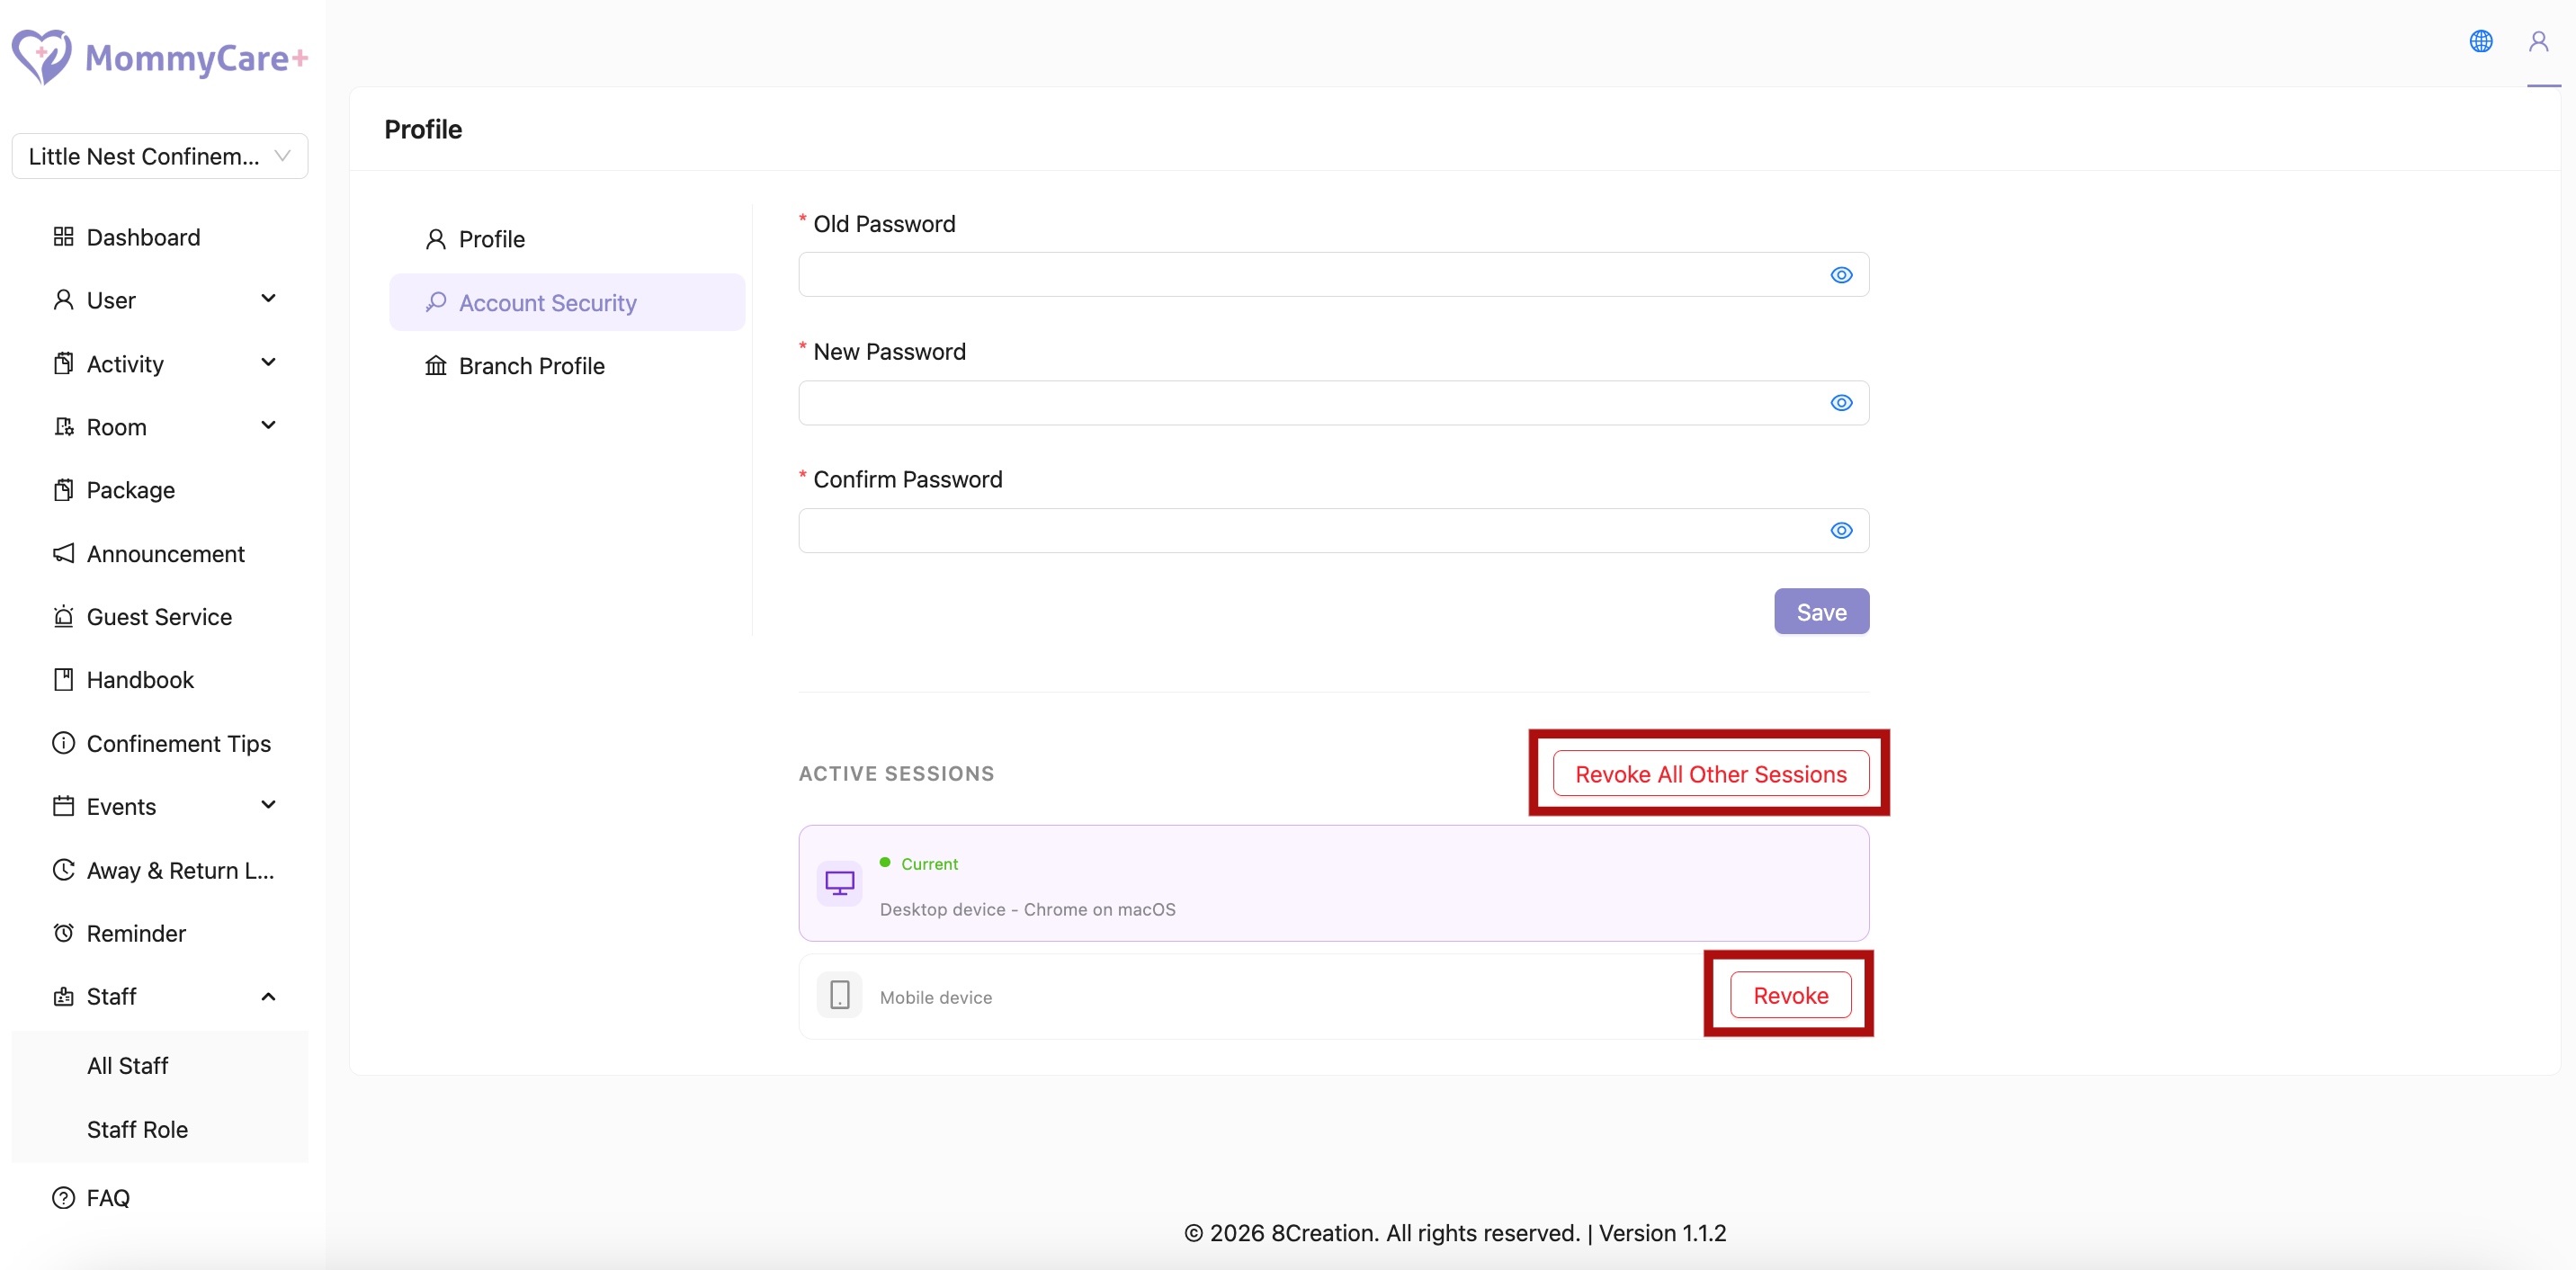Switch to the Branch Profile tab
This screenshot has width=2576, height=1270.
531,366
